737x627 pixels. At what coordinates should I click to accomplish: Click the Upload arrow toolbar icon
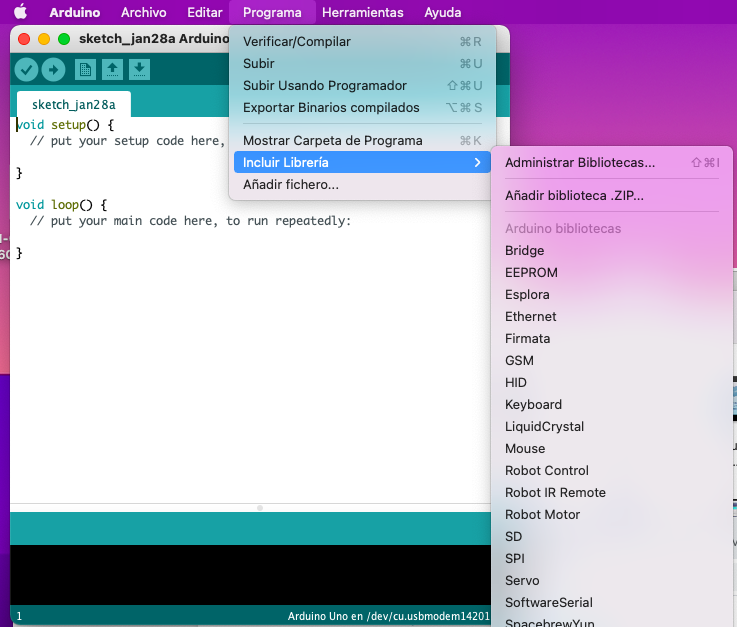point(53,70)
